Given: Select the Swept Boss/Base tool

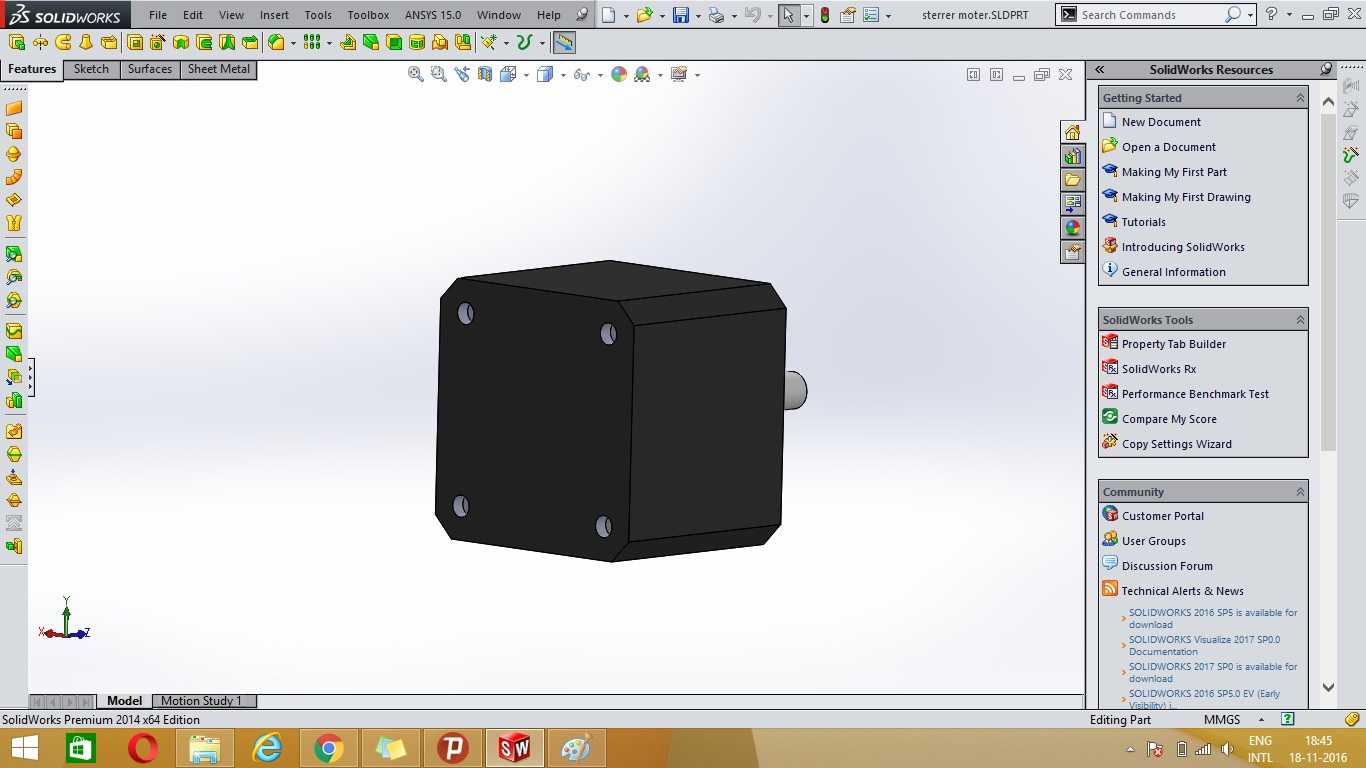Looking at the screenshot, I should [x=63, y=42].
